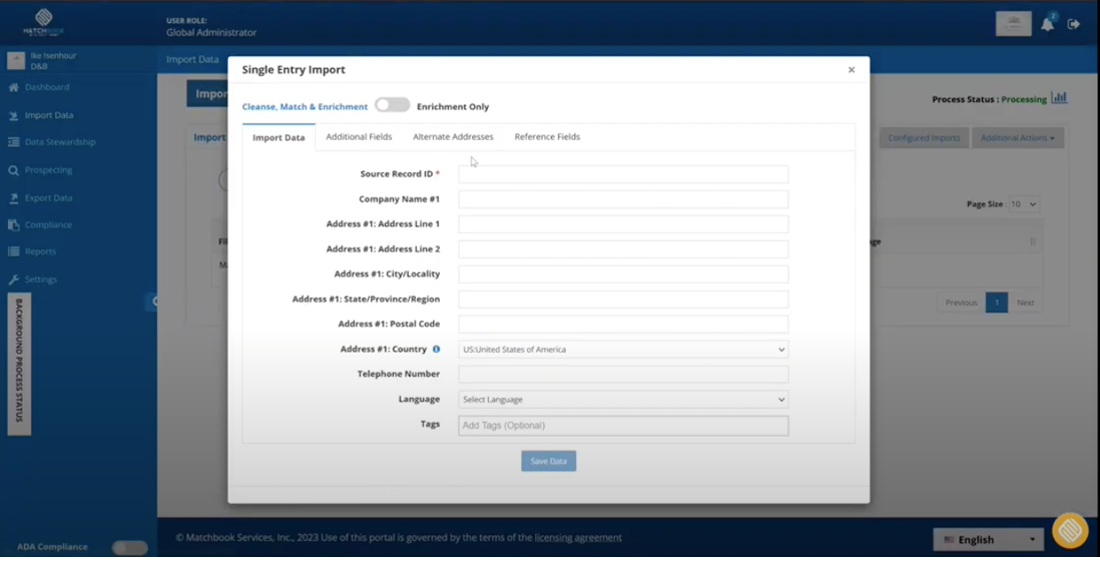Click the Compliance sidebar icon
This screenshot has width=1100, height=562.
pos(13,225)
